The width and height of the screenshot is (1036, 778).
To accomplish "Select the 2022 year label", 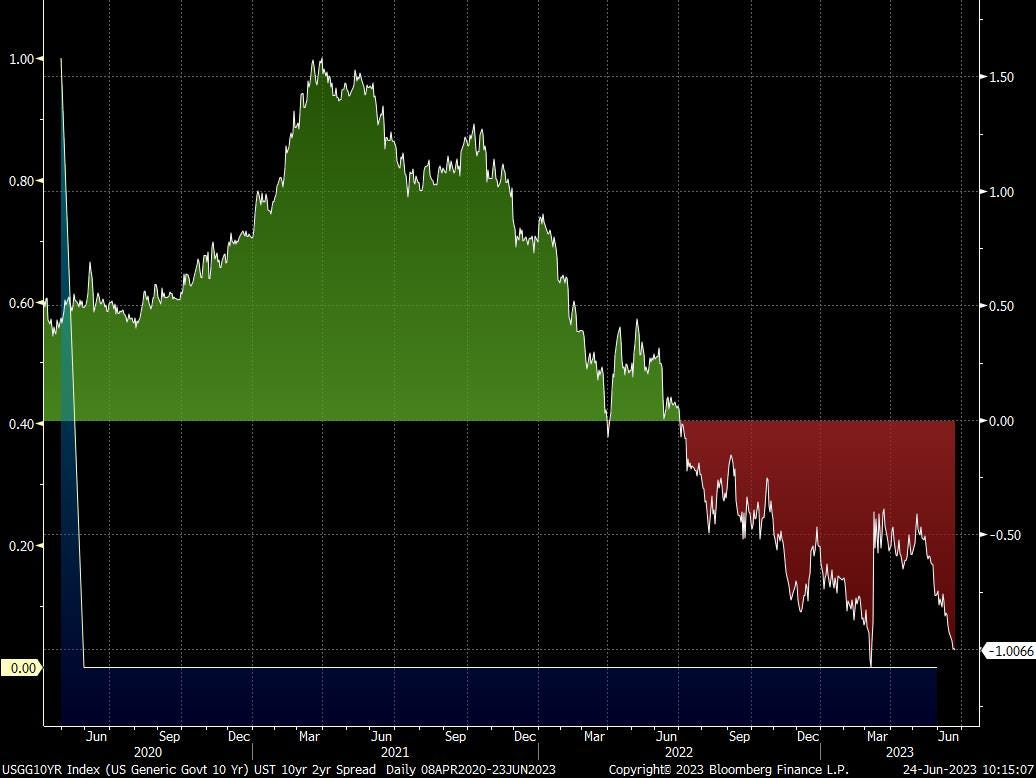I will (x=679, y=752).
